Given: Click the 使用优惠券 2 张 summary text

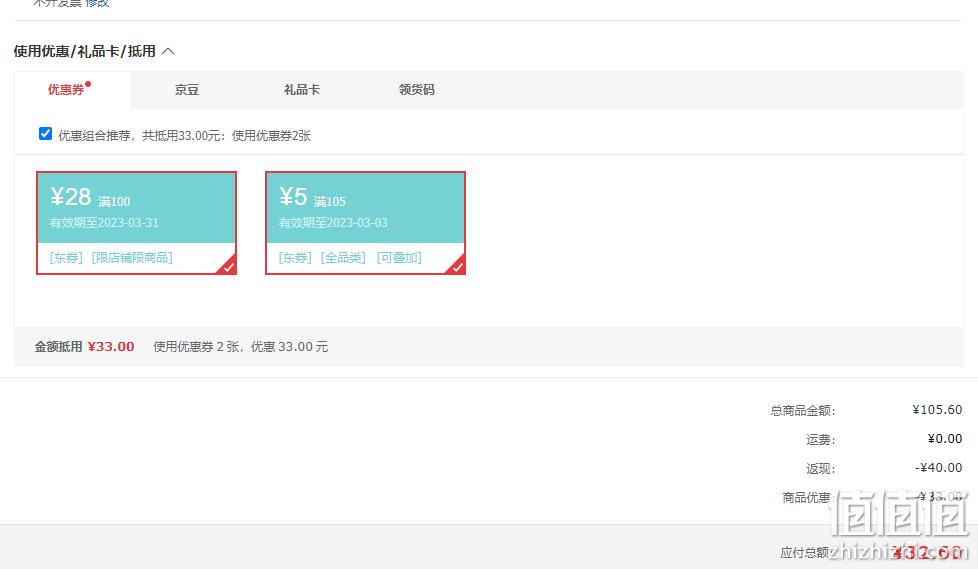Looking at the screenshot, I should (241, 347).
